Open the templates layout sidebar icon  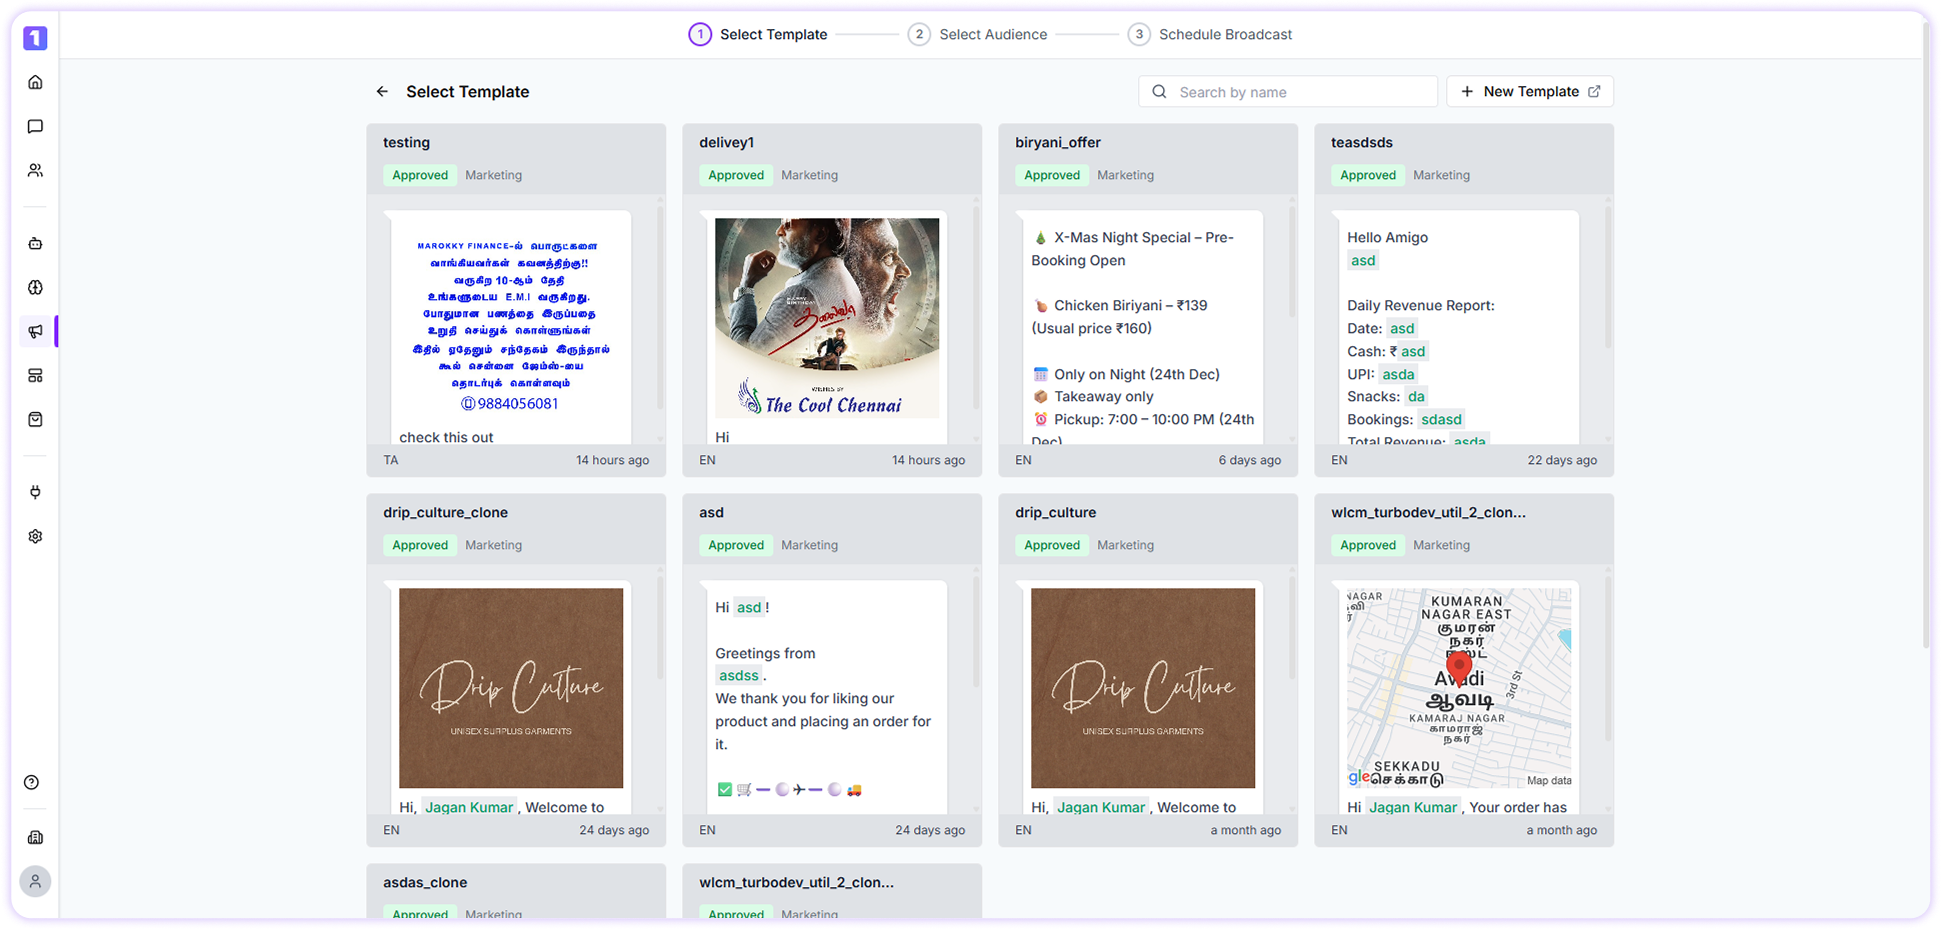click(x=35, y=375)
